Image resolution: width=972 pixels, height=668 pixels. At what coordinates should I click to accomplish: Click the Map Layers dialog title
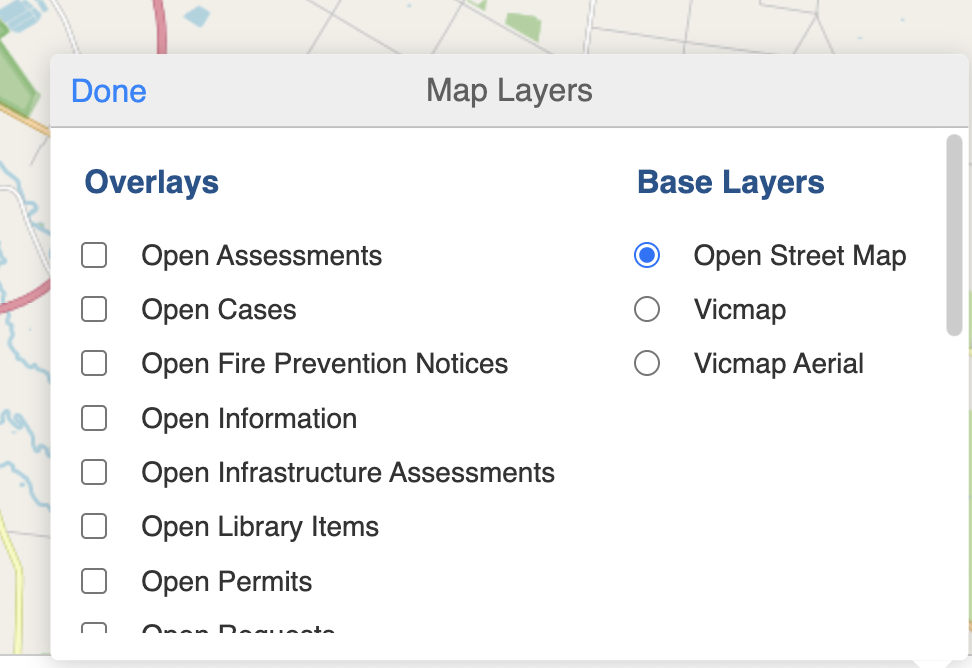click(x=509, y=91)
